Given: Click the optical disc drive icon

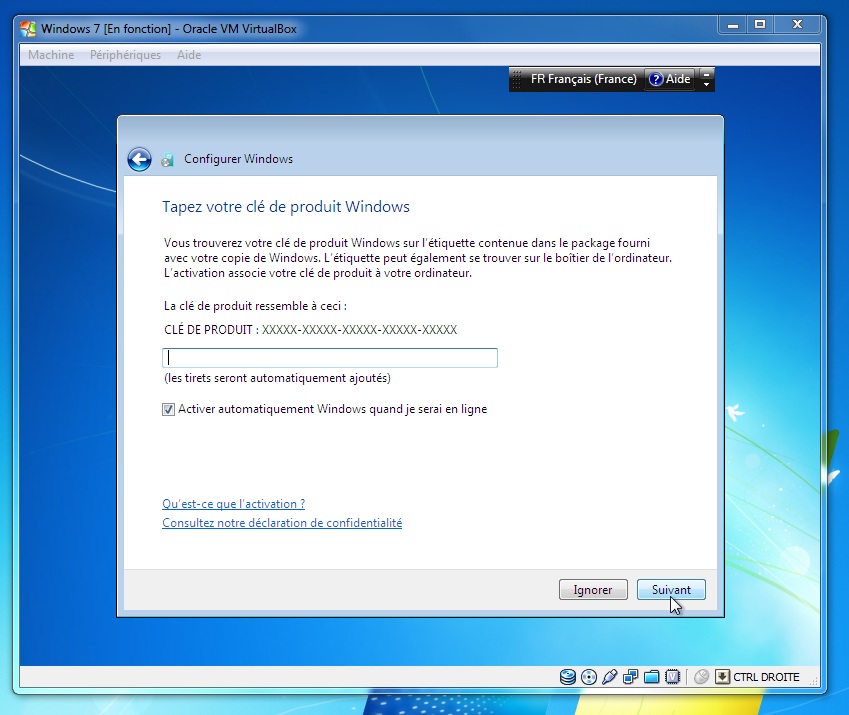Looking at the screenshot, I should [x=588, y=677].
